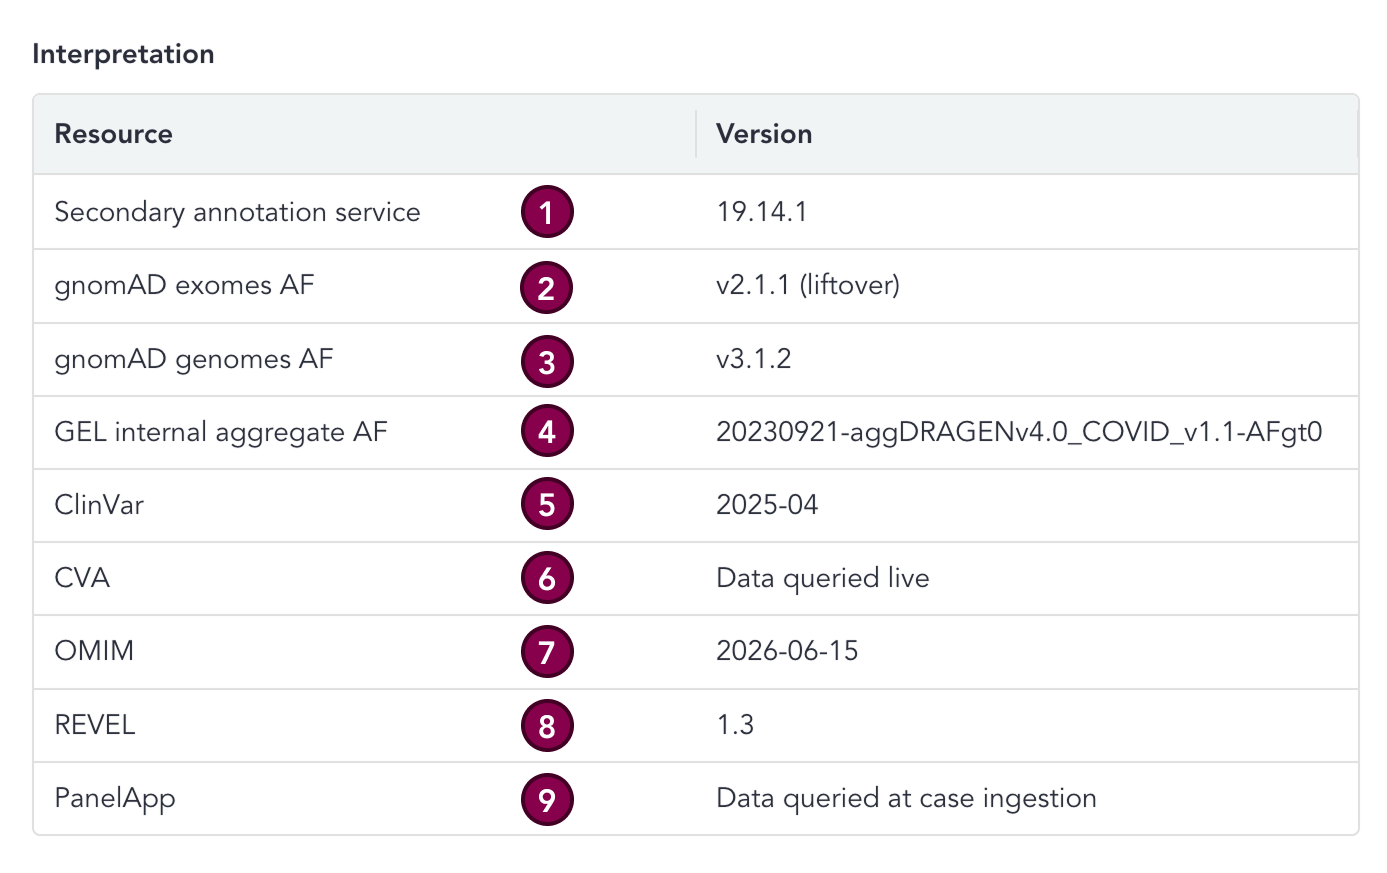Select marker 2 next to gnomAD exomes AF
Viewport: 1387px width, 873px height.
547,288
